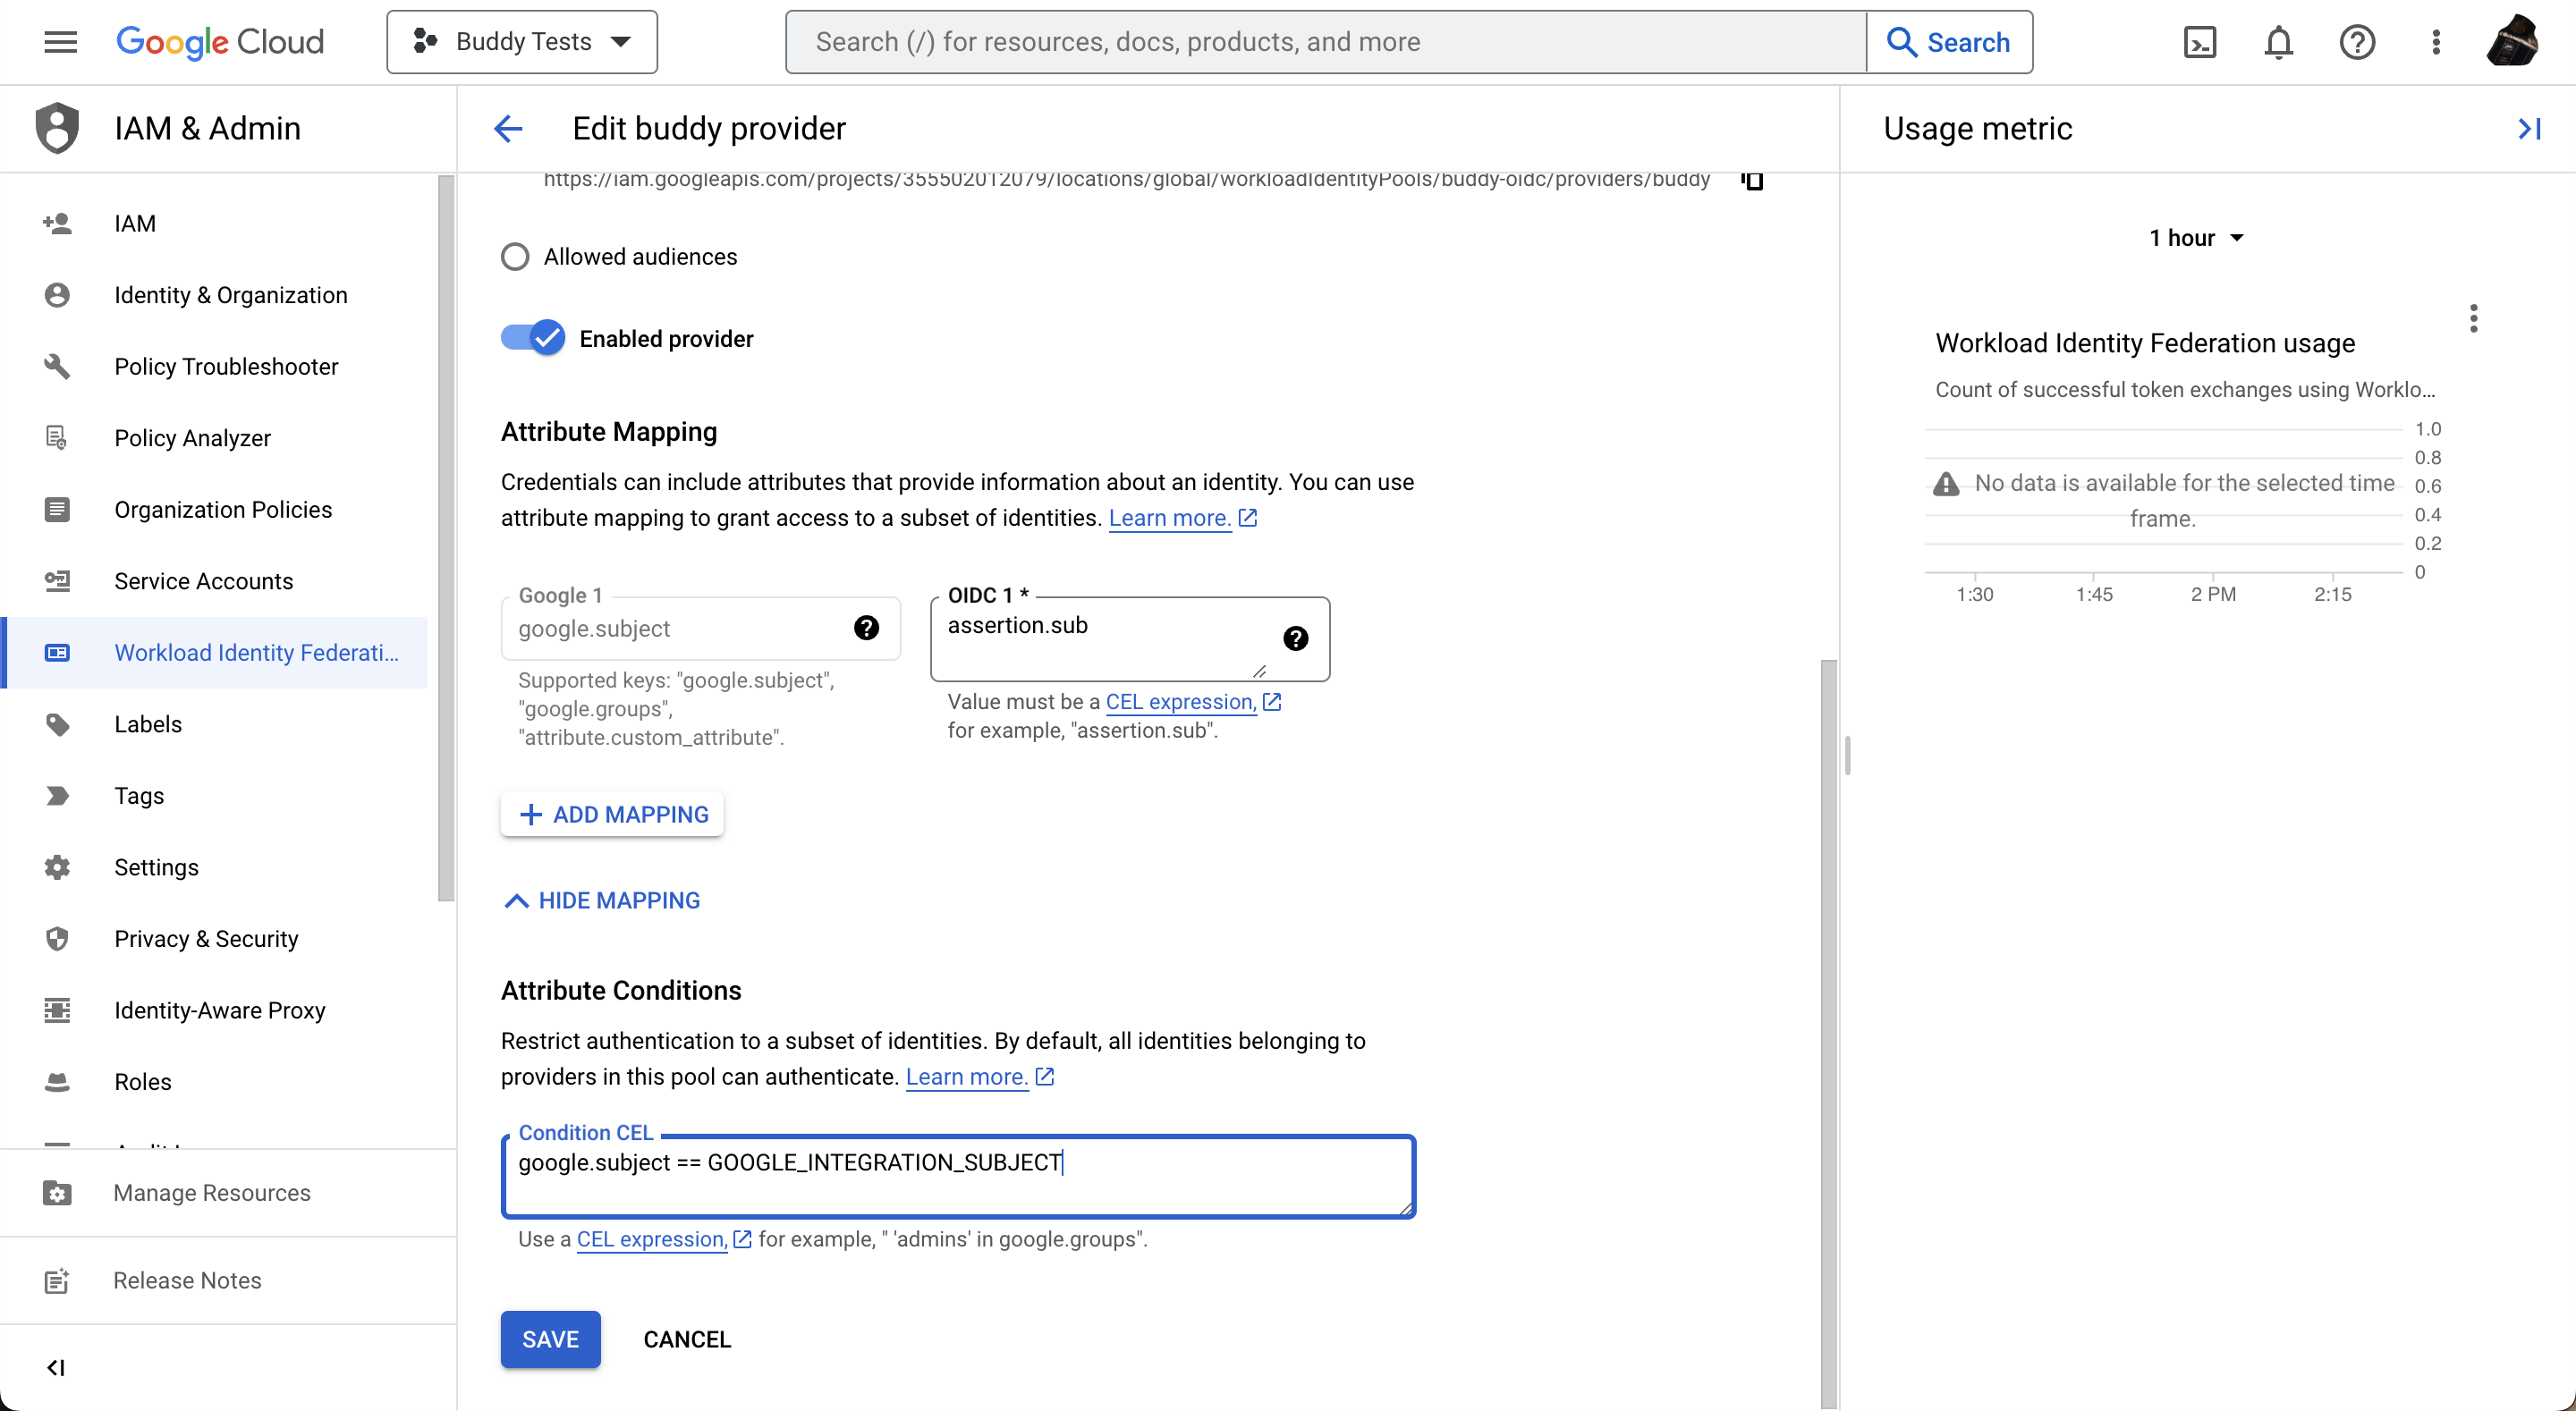Open the help question mark menu

click(2357, 42)
